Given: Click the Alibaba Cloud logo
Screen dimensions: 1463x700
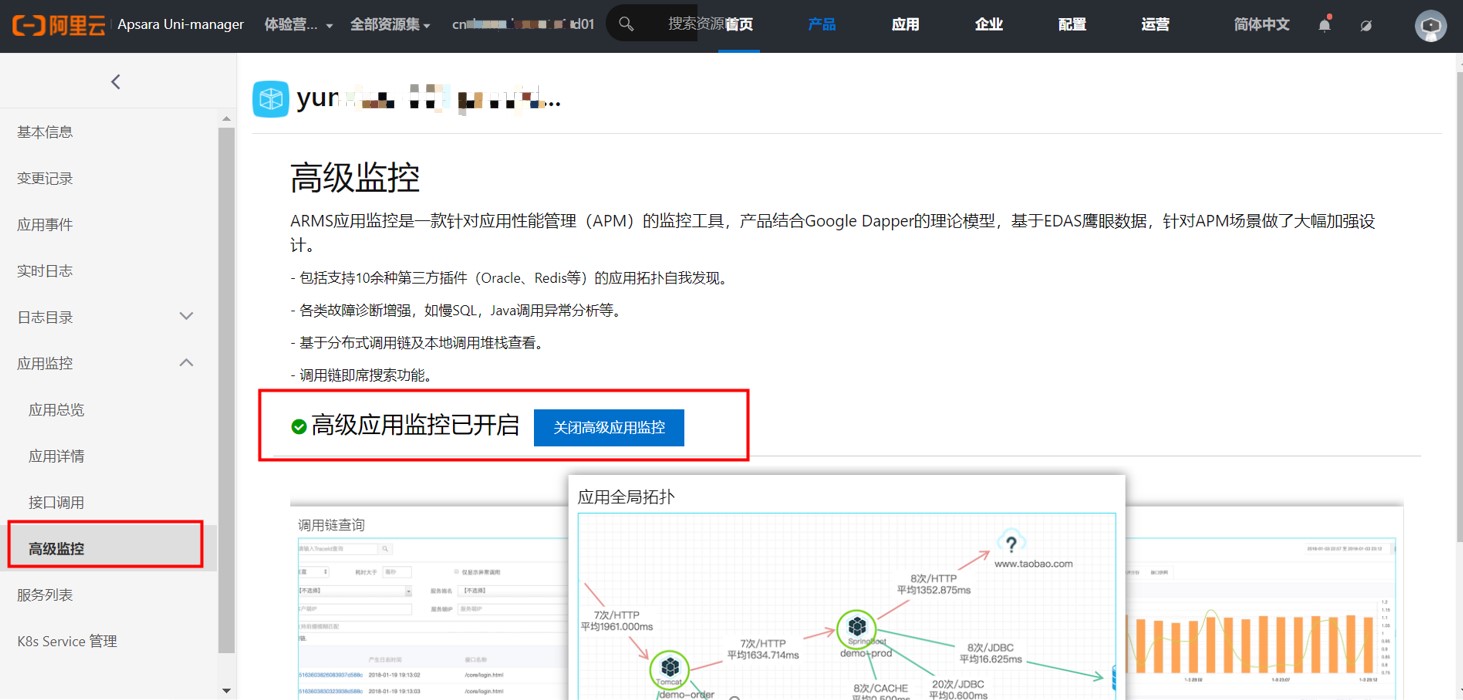Looking at the screenshot, I should pos(58,25).
